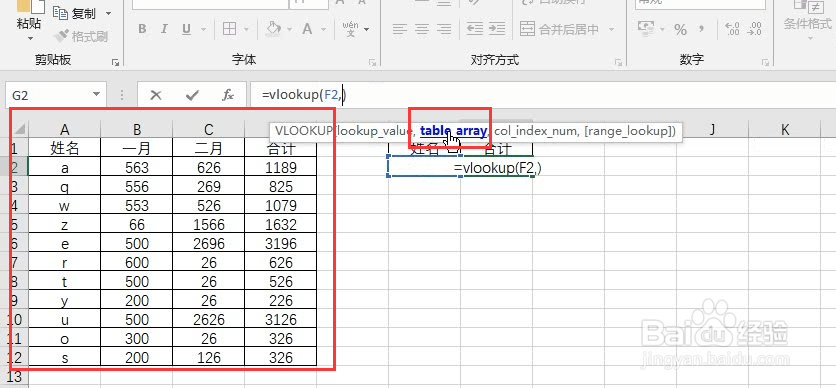Align text right
836x388 pixels.
tap(445, 28)
